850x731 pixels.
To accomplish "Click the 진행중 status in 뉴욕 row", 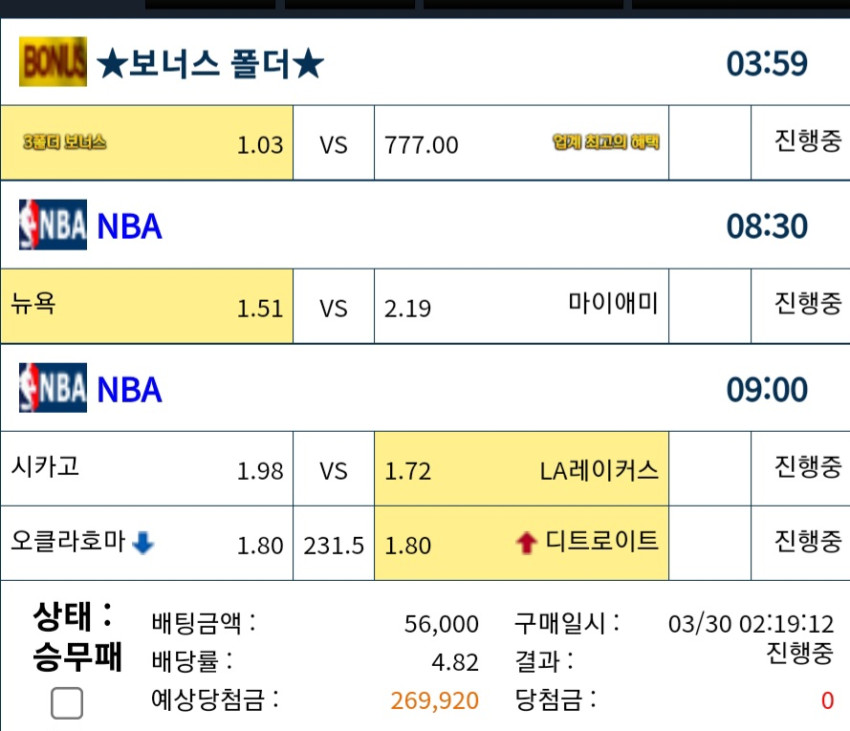I will 808,303.
